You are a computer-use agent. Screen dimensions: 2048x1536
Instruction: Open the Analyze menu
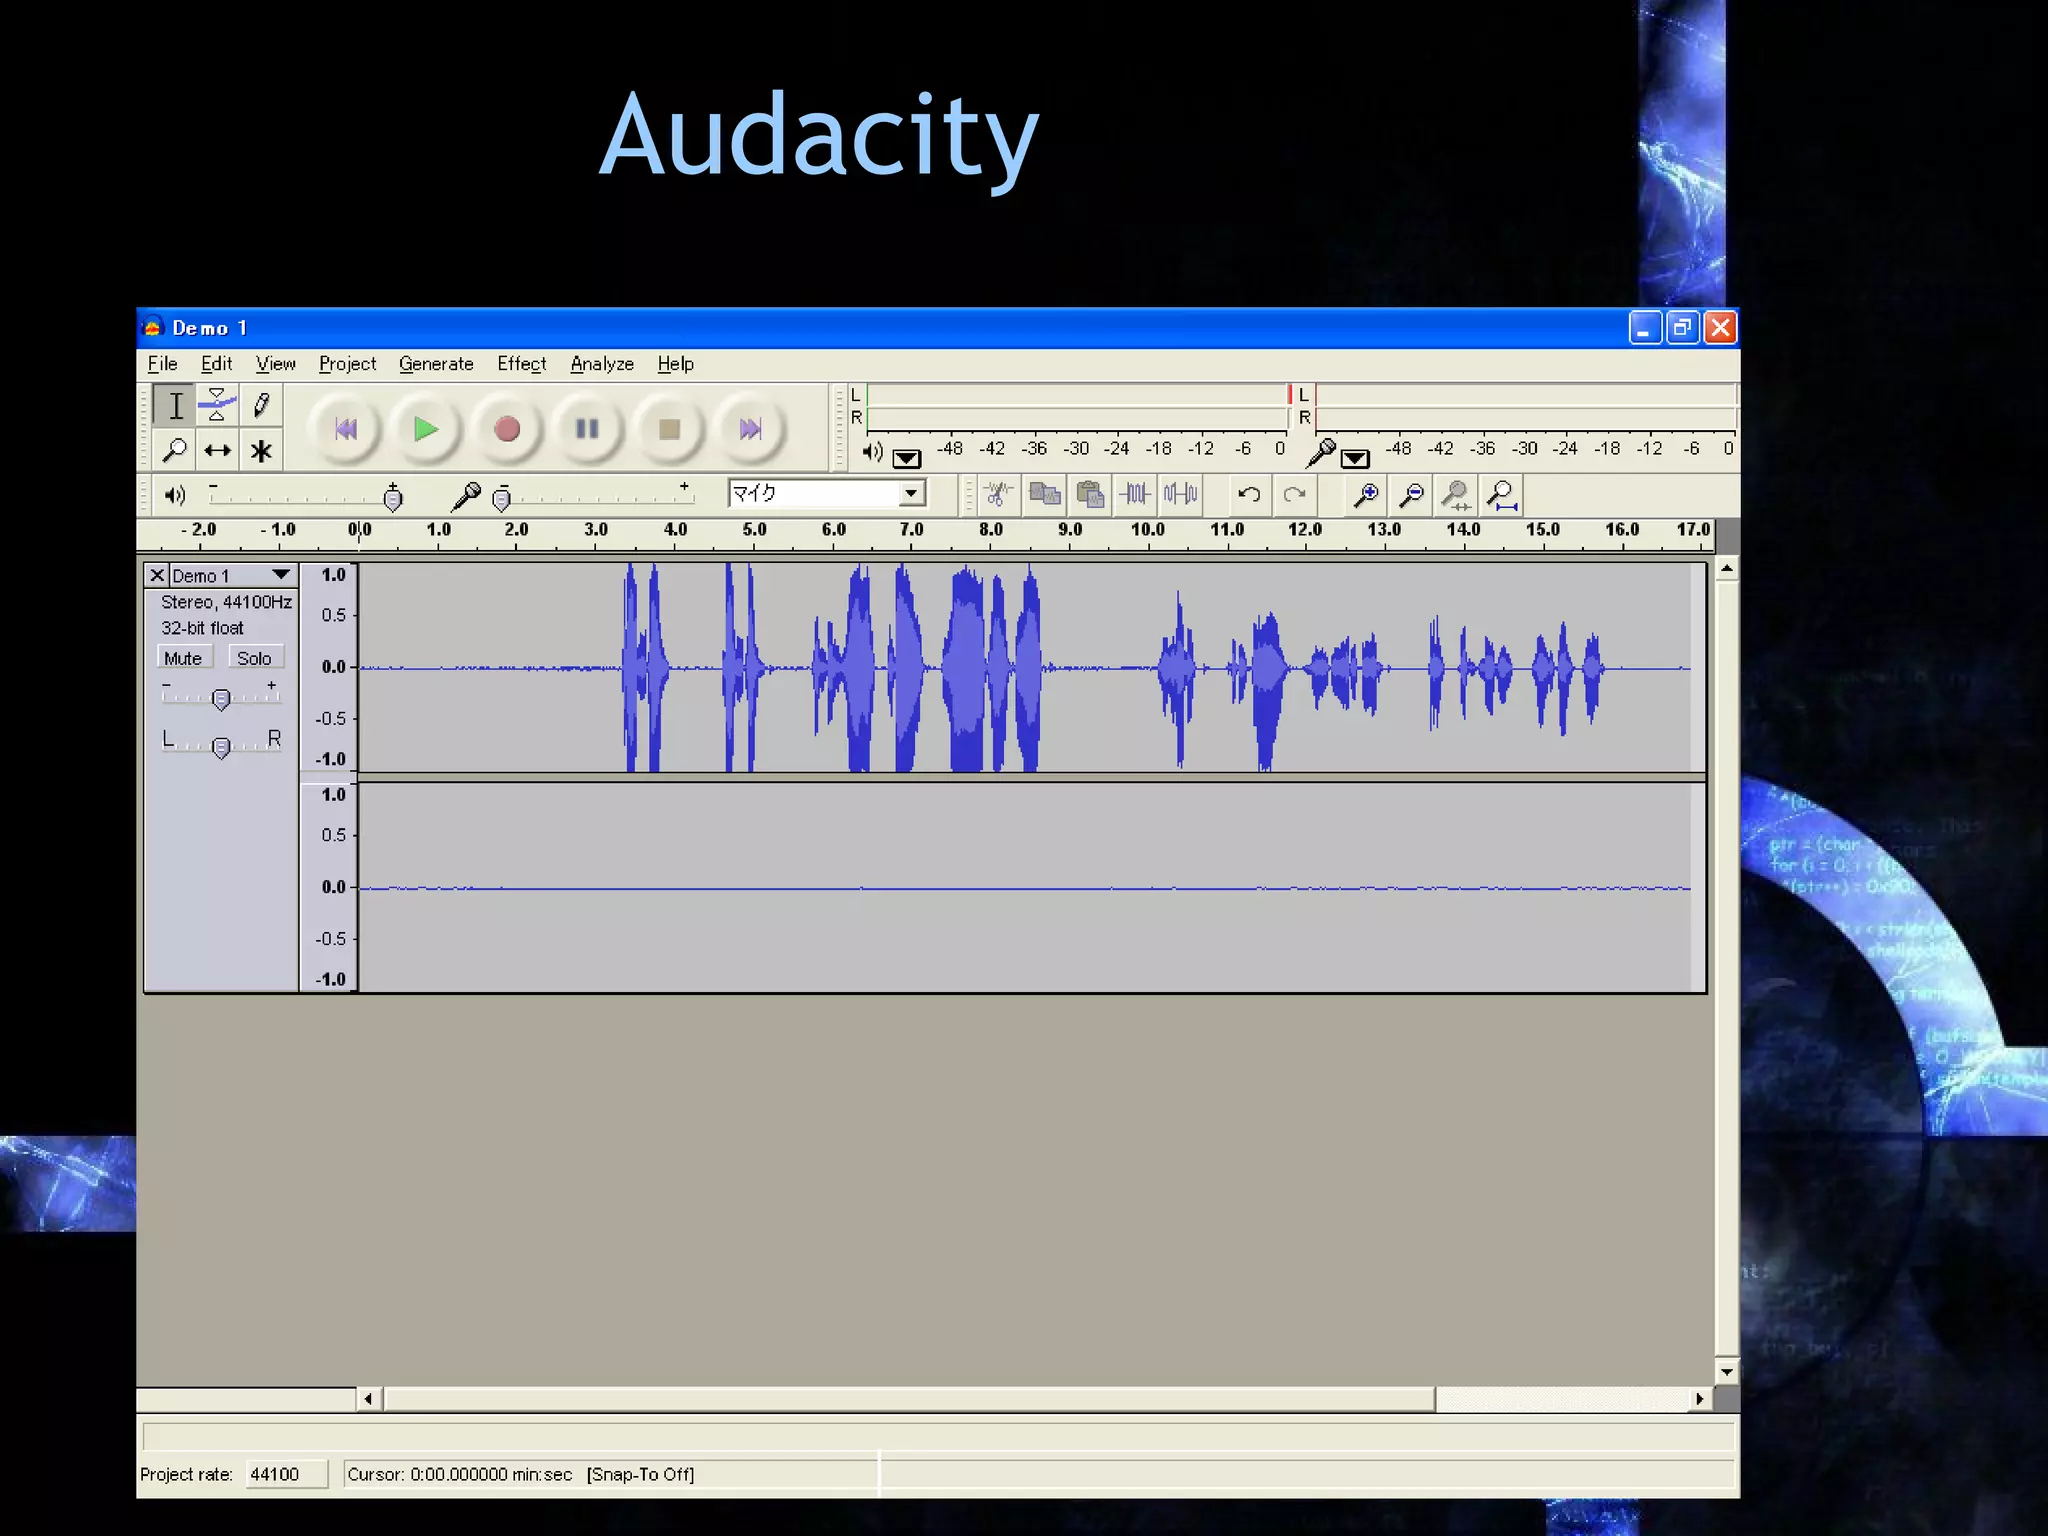pyautogui.click(x=602, y=364)
